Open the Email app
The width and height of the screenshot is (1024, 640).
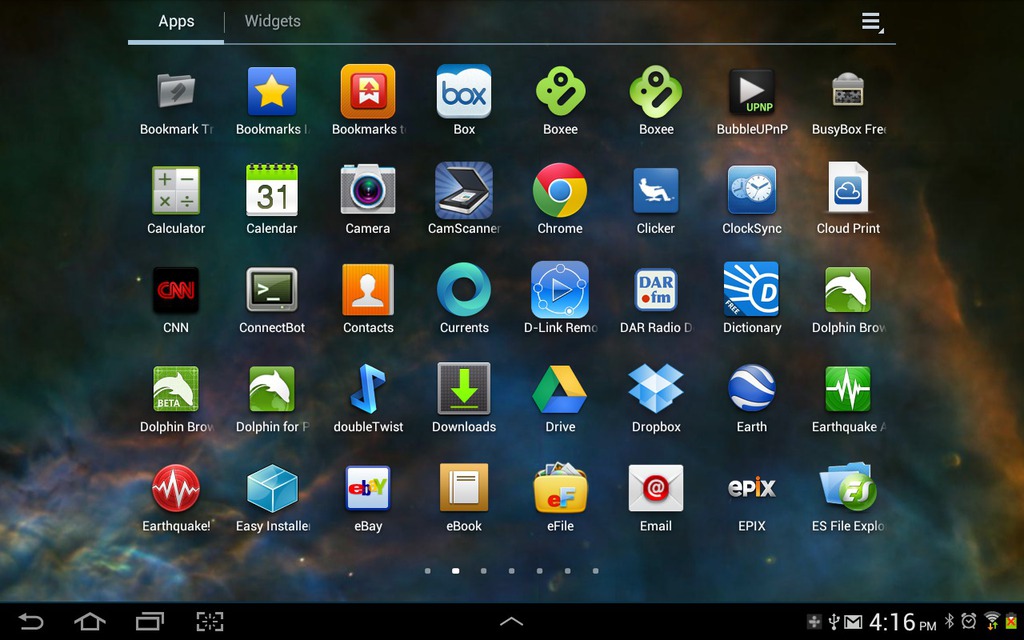656,488
